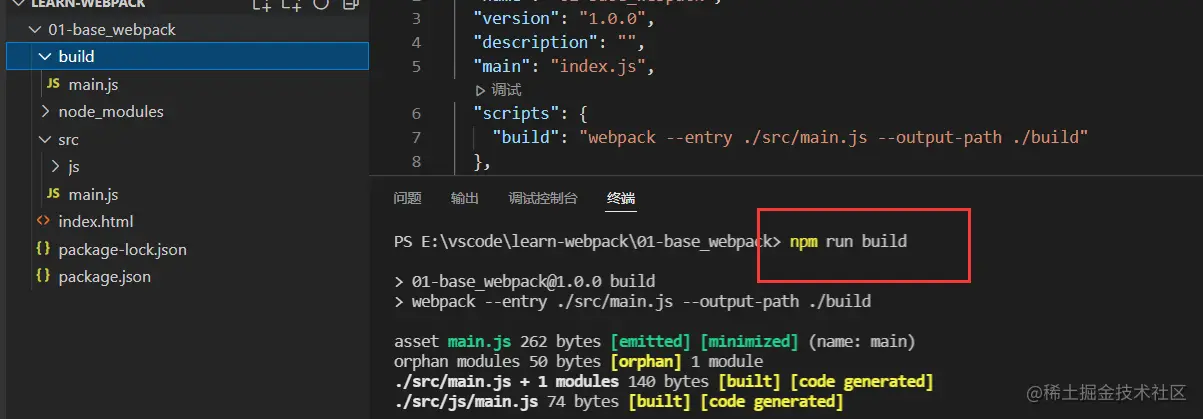Expand the node_modules folder chevron
Screen dimensions: 1203x419
click(44, 112)
